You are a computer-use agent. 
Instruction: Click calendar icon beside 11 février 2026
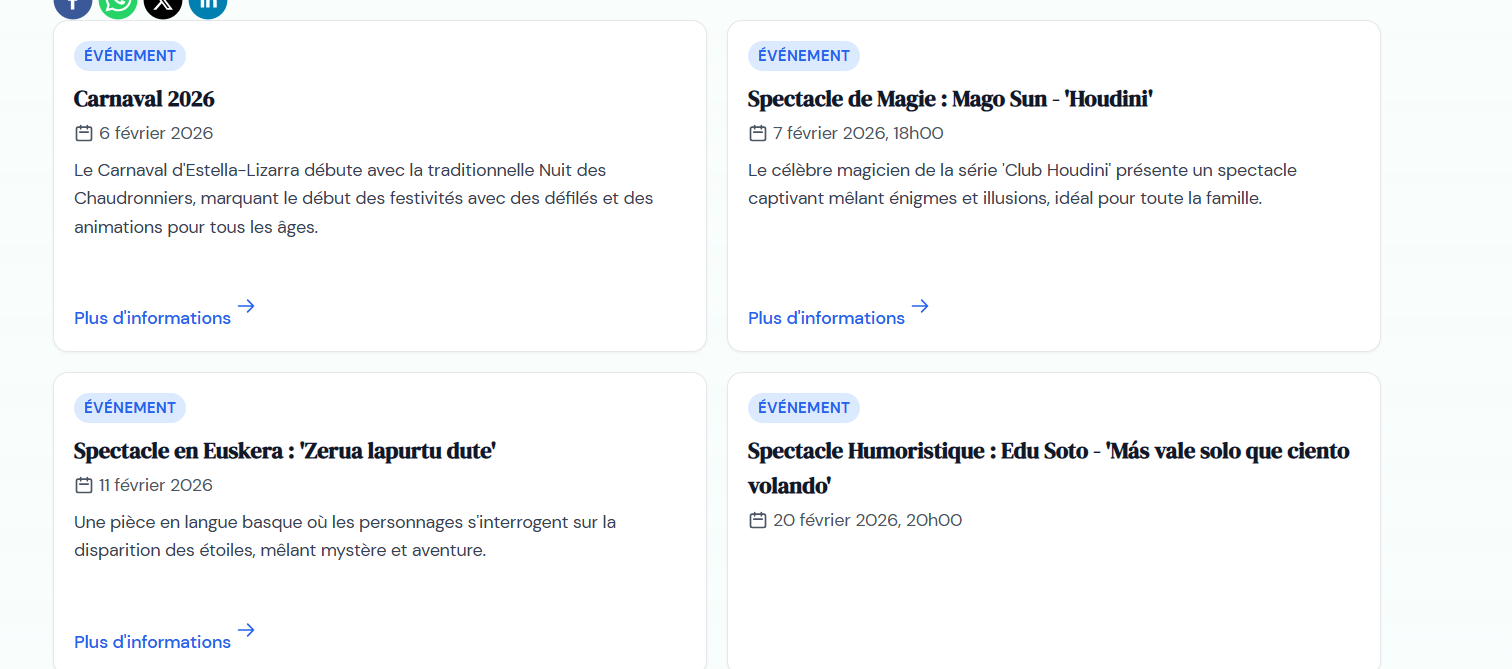pos(84,485)
